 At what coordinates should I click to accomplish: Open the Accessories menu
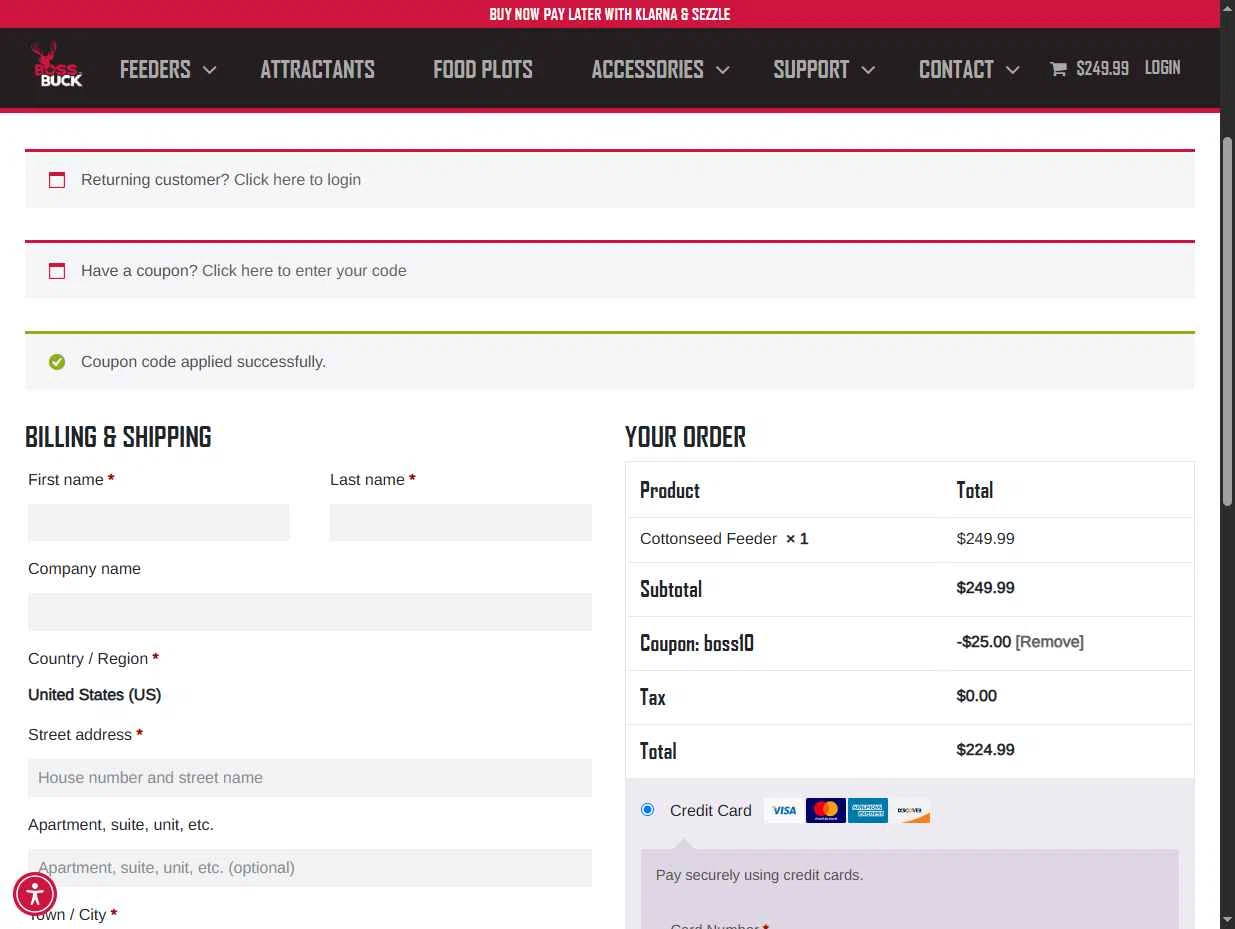[x=648, y=69]
